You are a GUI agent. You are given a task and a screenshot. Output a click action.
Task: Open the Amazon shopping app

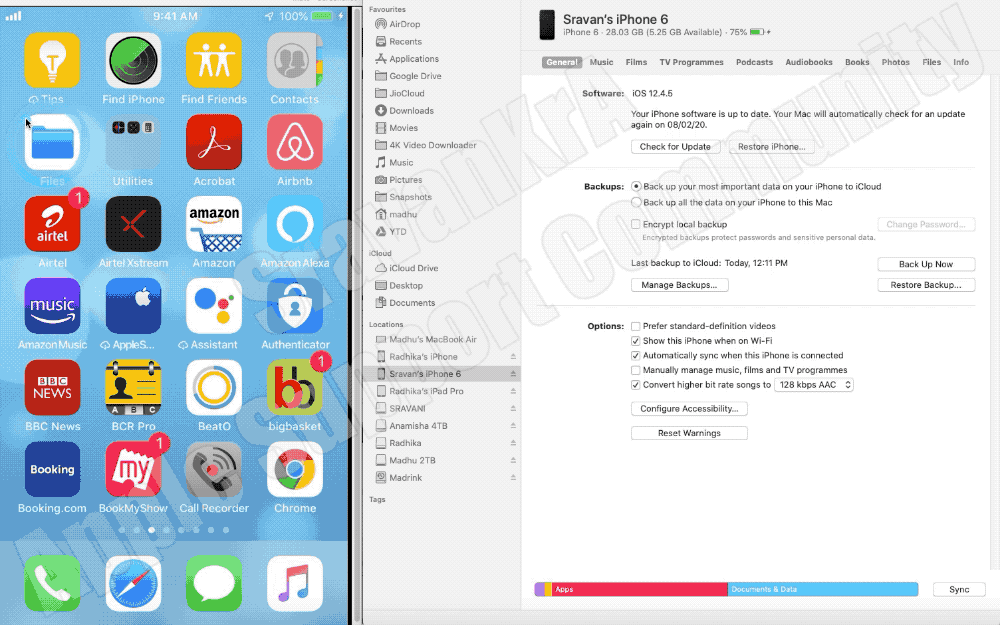click(214, 224)
